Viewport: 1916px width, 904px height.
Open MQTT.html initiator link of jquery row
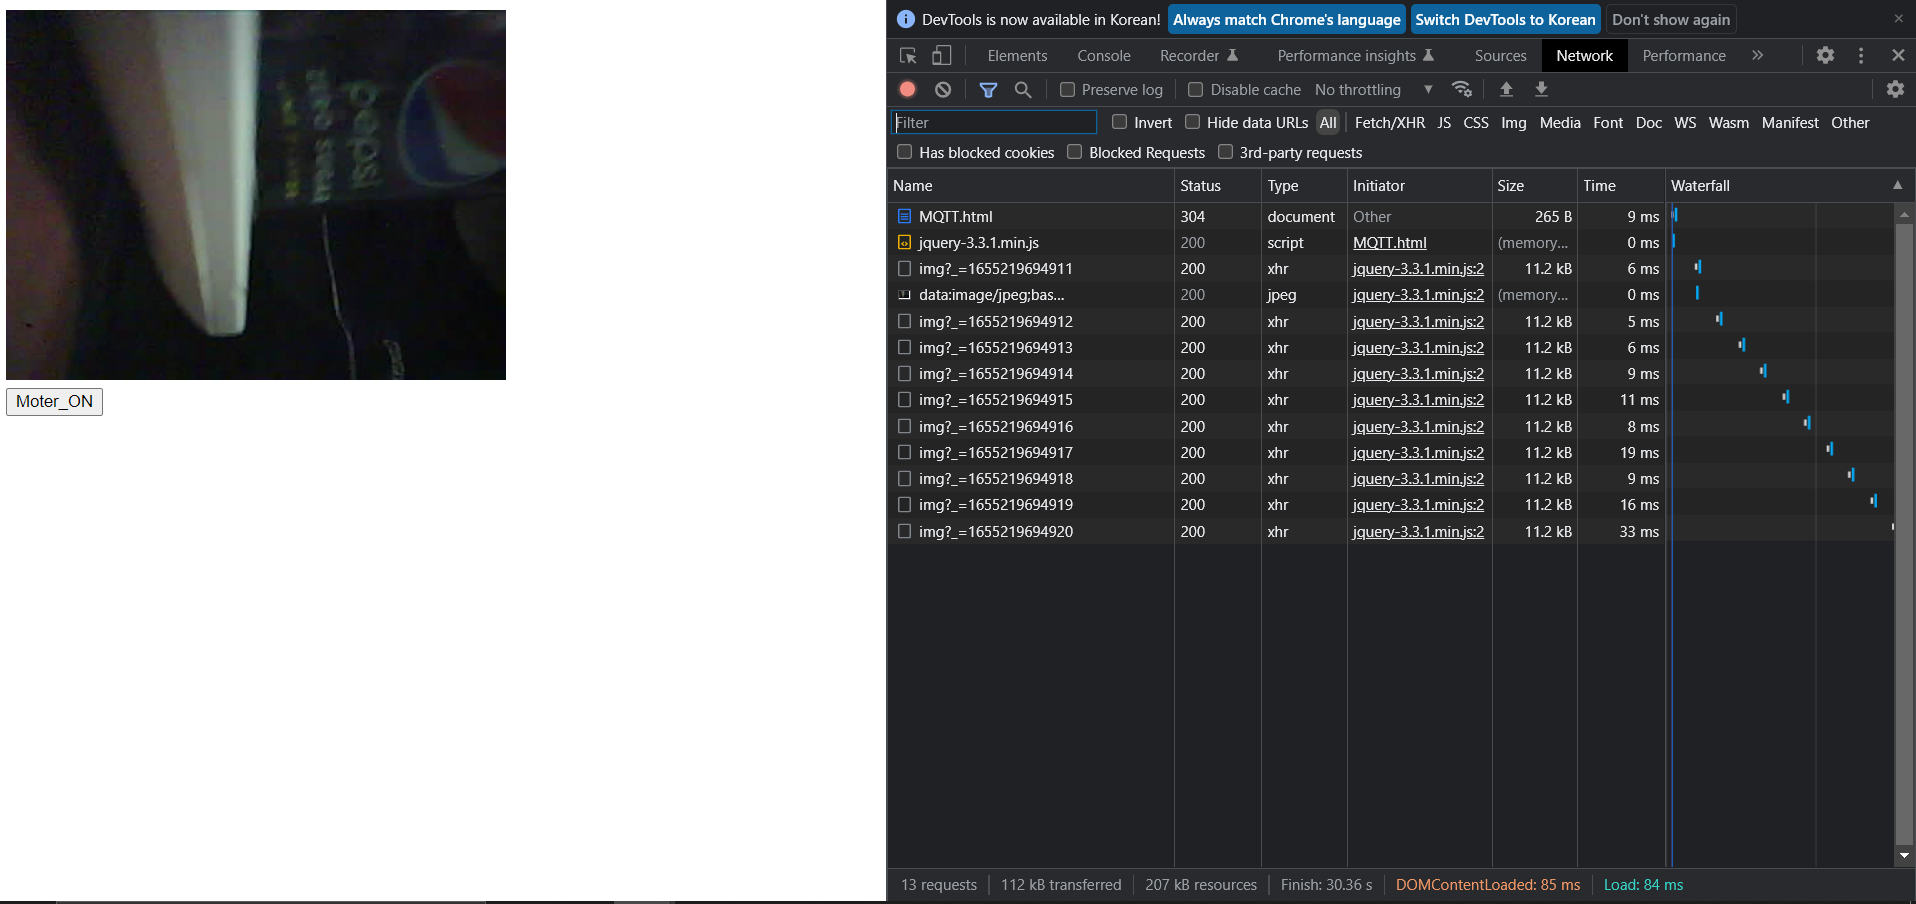(1389, 242)
